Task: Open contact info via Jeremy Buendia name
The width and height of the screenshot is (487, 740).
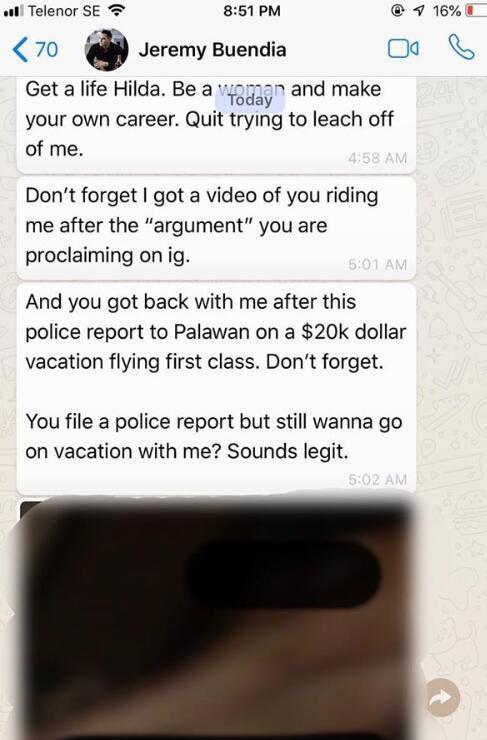Action: pos(212,50)
